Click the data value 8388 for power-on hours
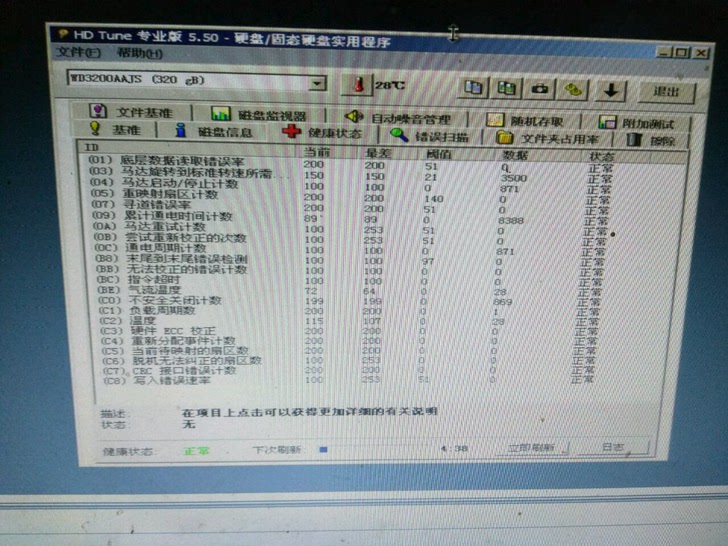This screenshot has height=546, width=728. pos(511,221)
